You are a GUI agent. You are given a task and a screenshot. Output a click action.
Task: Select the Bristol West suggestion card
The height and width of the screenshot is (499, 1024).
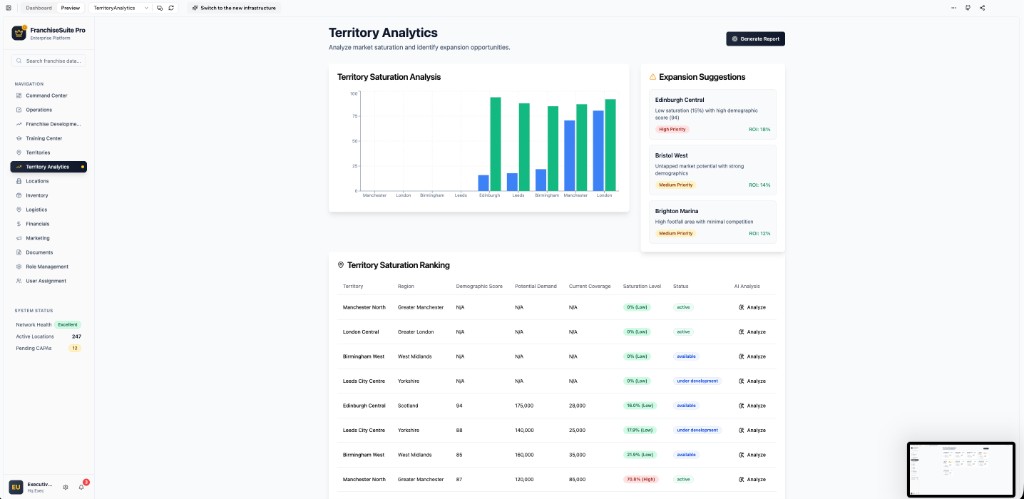pos(712,170)
